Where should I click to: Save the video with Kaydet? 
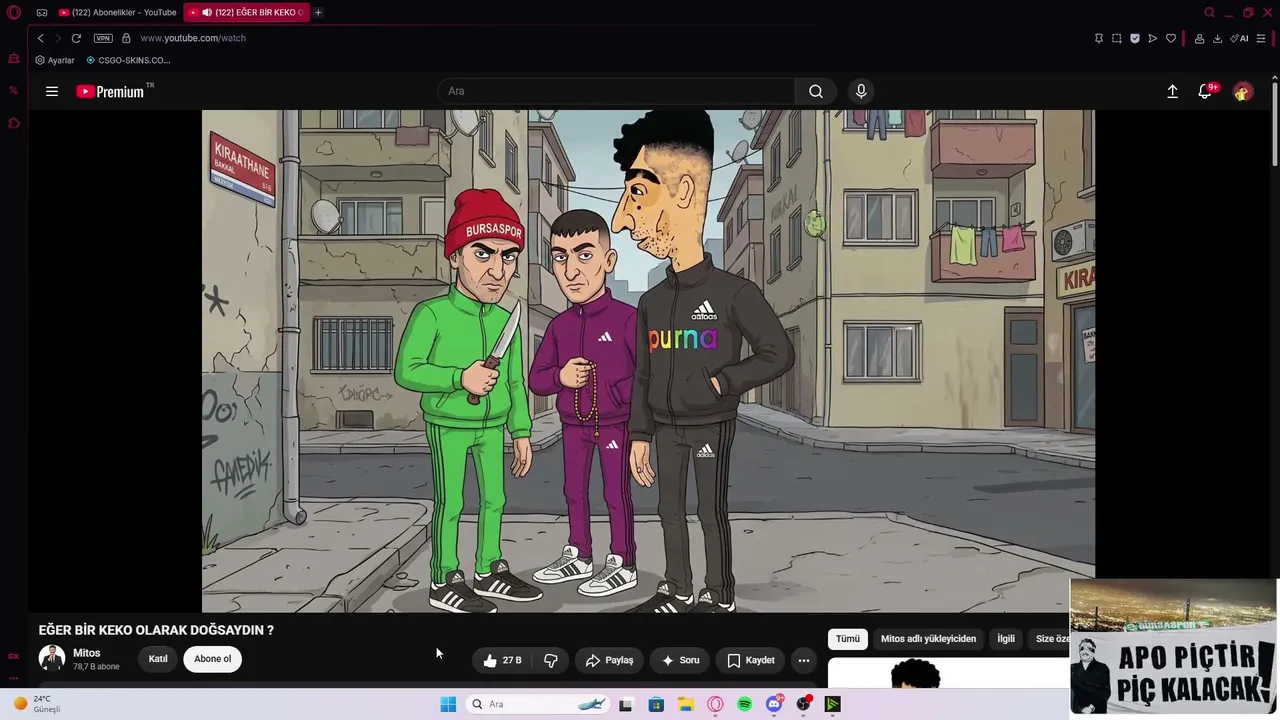[750, 660]
